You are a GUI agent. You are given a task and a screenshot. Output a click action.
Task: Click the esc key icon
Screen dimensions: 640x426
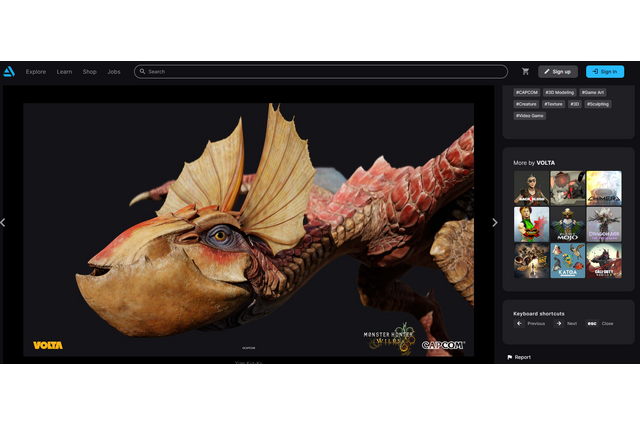(x=592, y=324)
